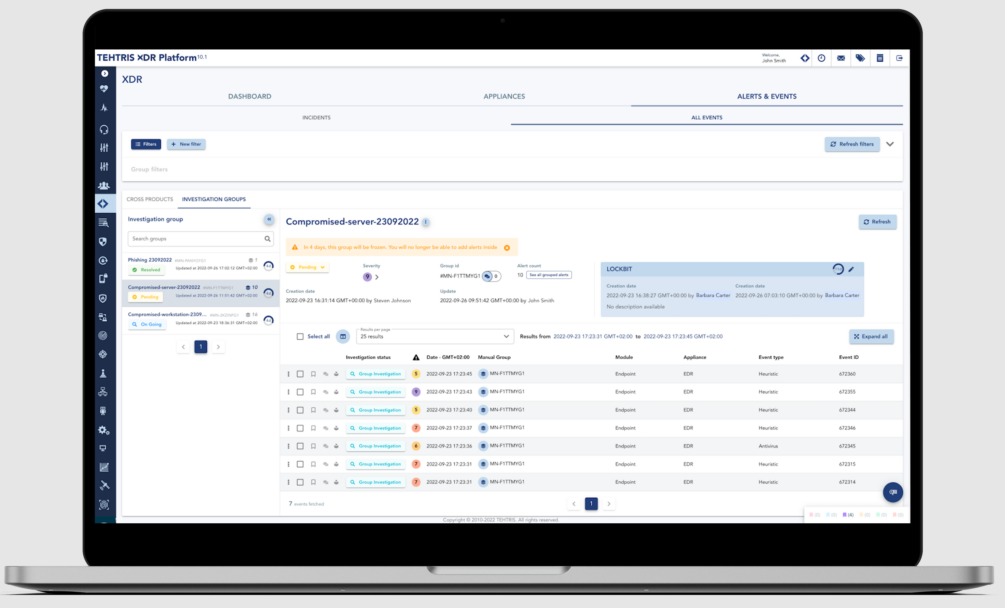The width and height of the screenshot is (1005, 608).
Task: Bookmark the event row 672355
Action: (313, 392)
